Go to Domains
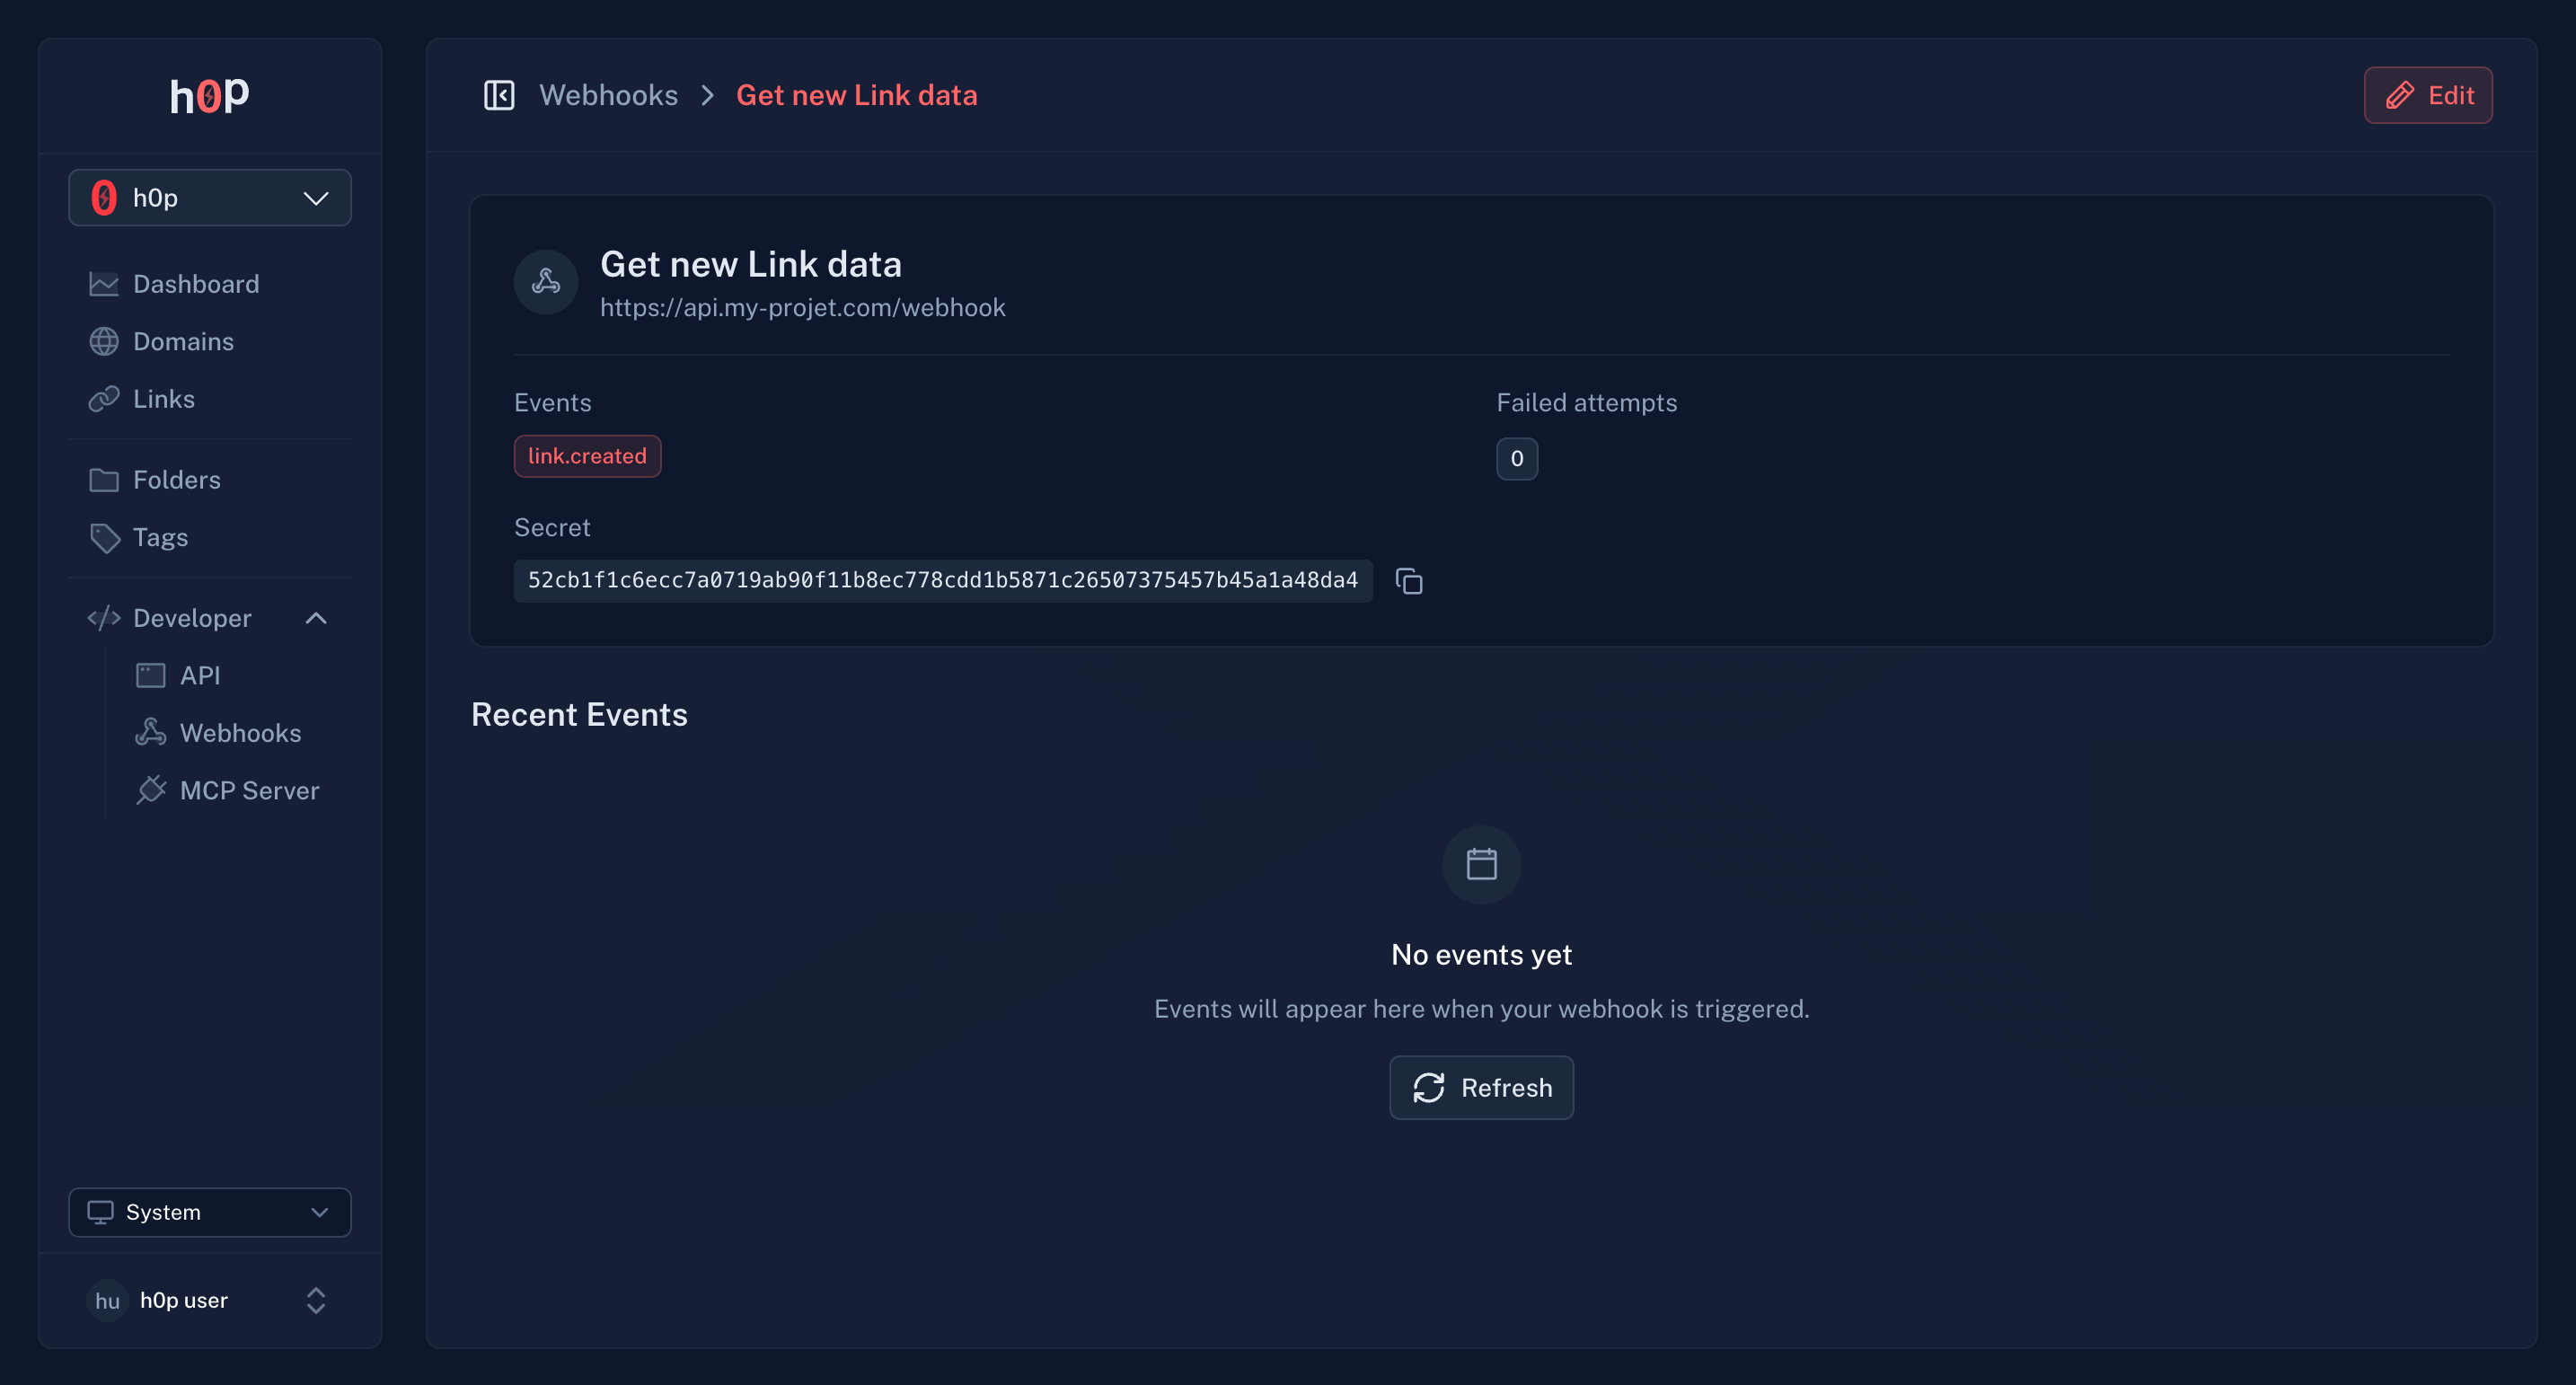Image resolution: width=2576 pixels, height=1385 pixels. 183,342
